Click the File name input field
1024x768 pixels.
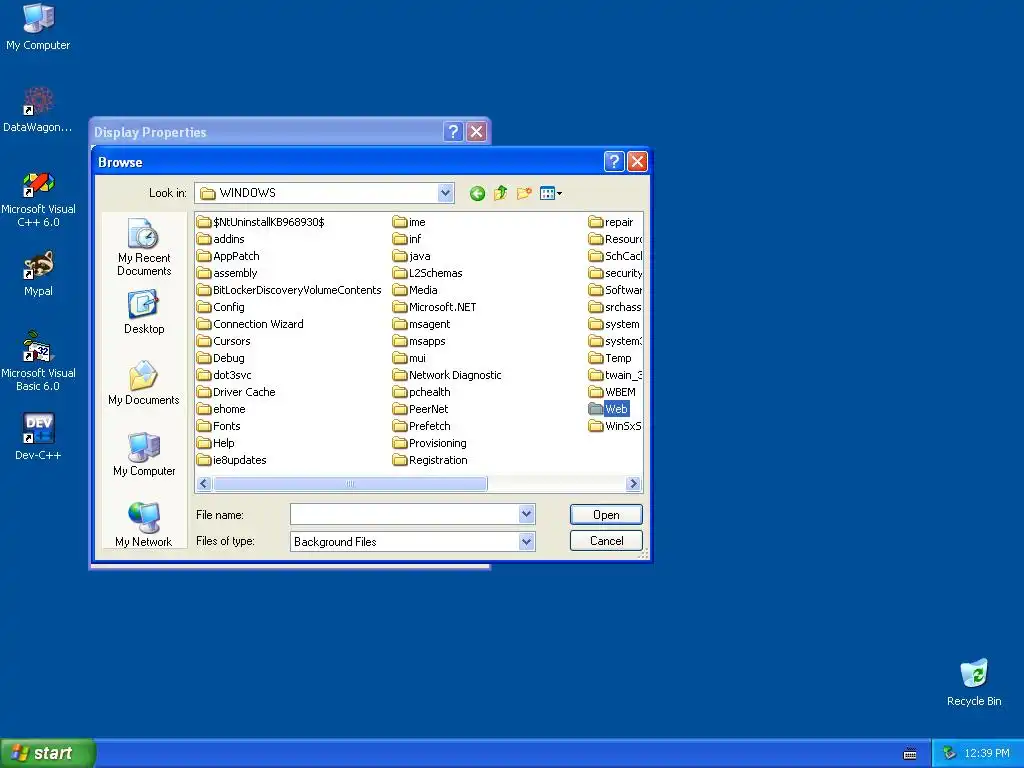(x=405, y=515)
